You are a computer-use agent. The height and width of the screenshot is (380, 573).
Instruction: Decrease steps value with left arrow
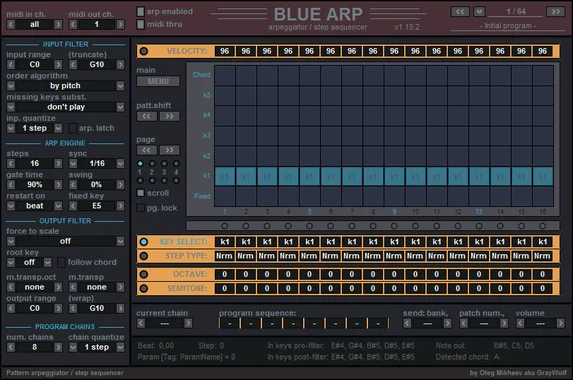click(11, 163)
